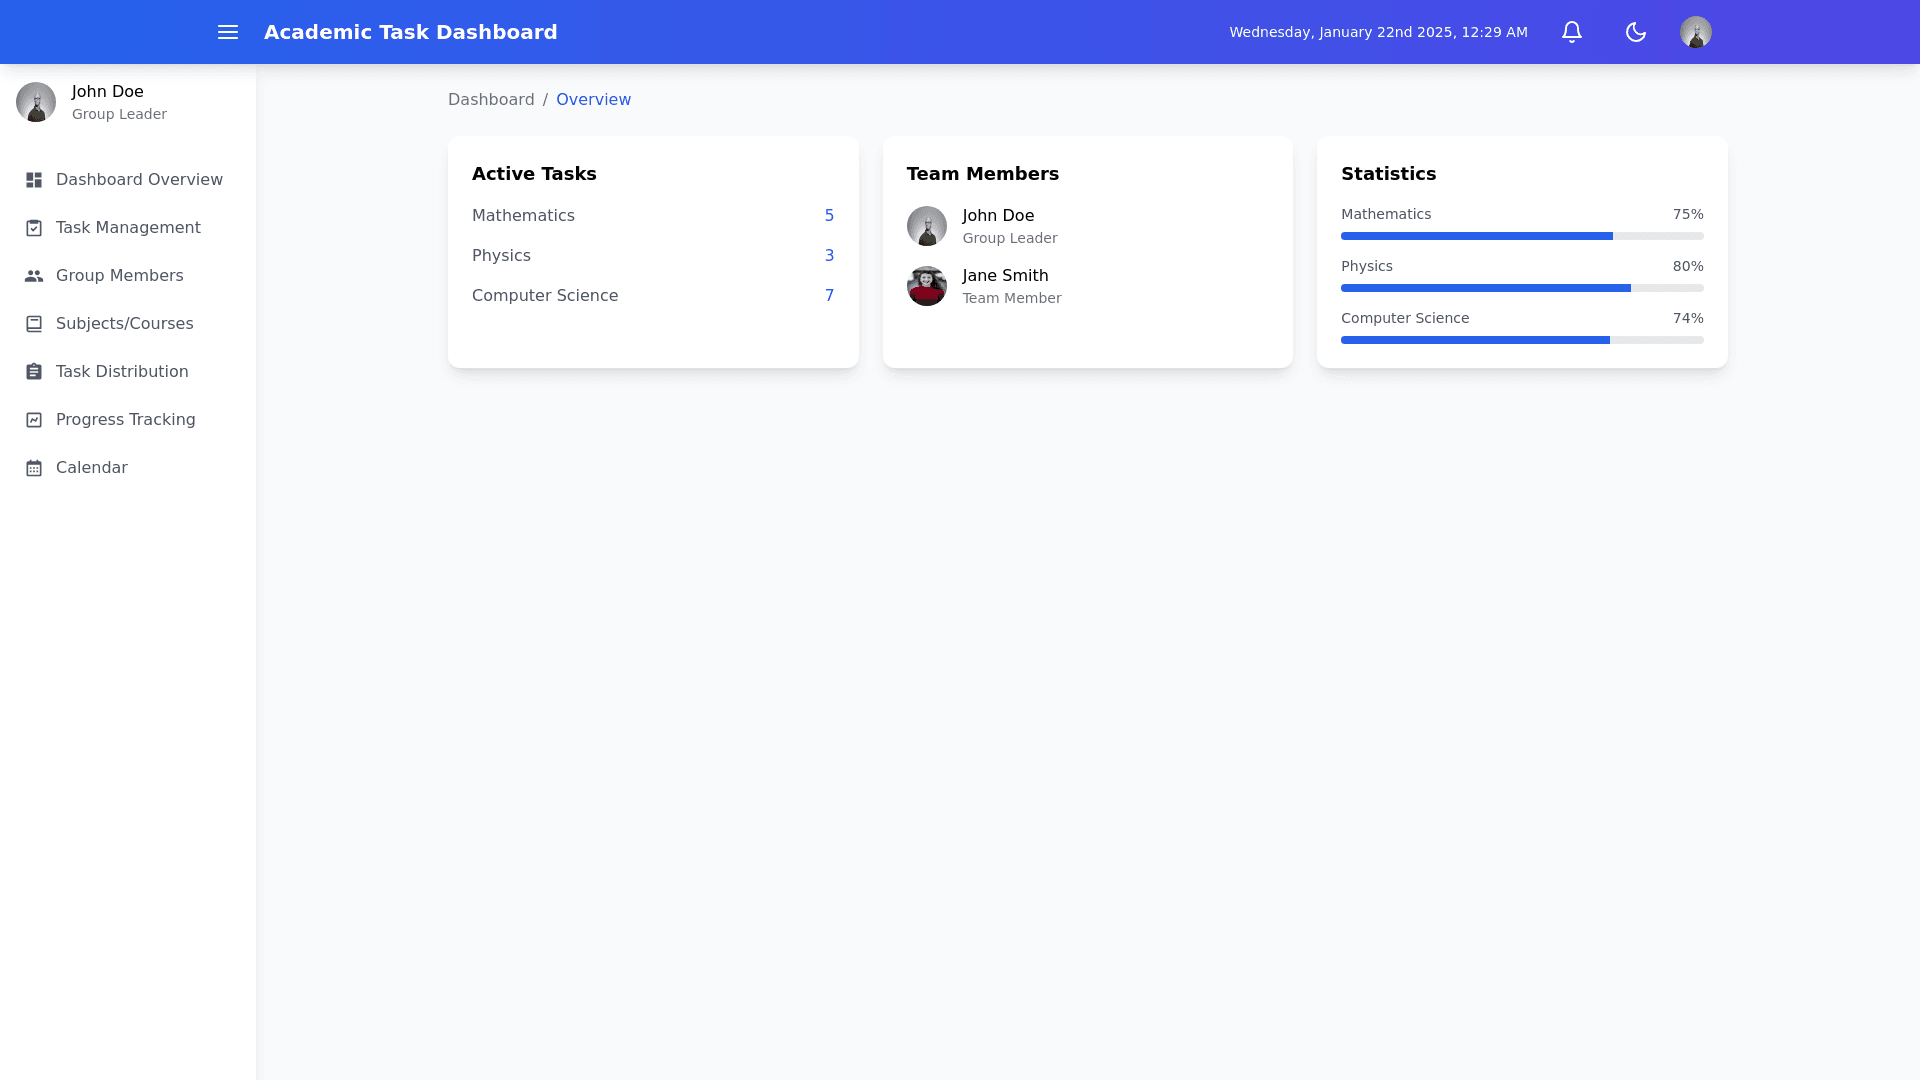Click the Group Members people icon
The width and height of the screenshot is (1920, 1080).
pos(34,276)
